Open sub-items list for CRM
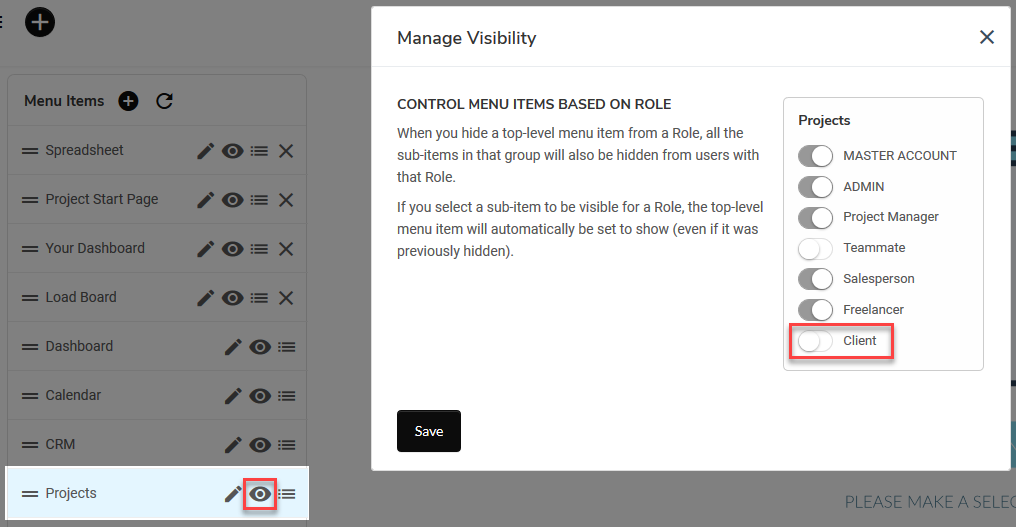The image size is (1016, 527). [286, 445]
